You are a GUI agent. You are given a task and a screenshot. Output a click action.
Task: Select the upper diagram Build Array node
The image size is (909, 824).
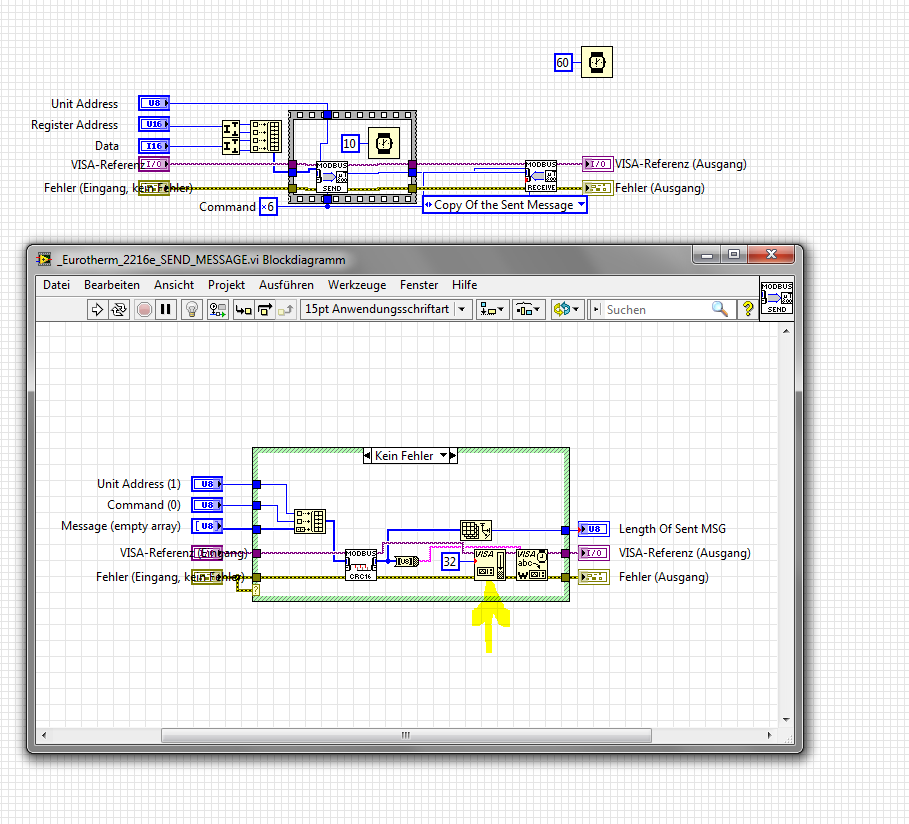(x=266, y=136)
